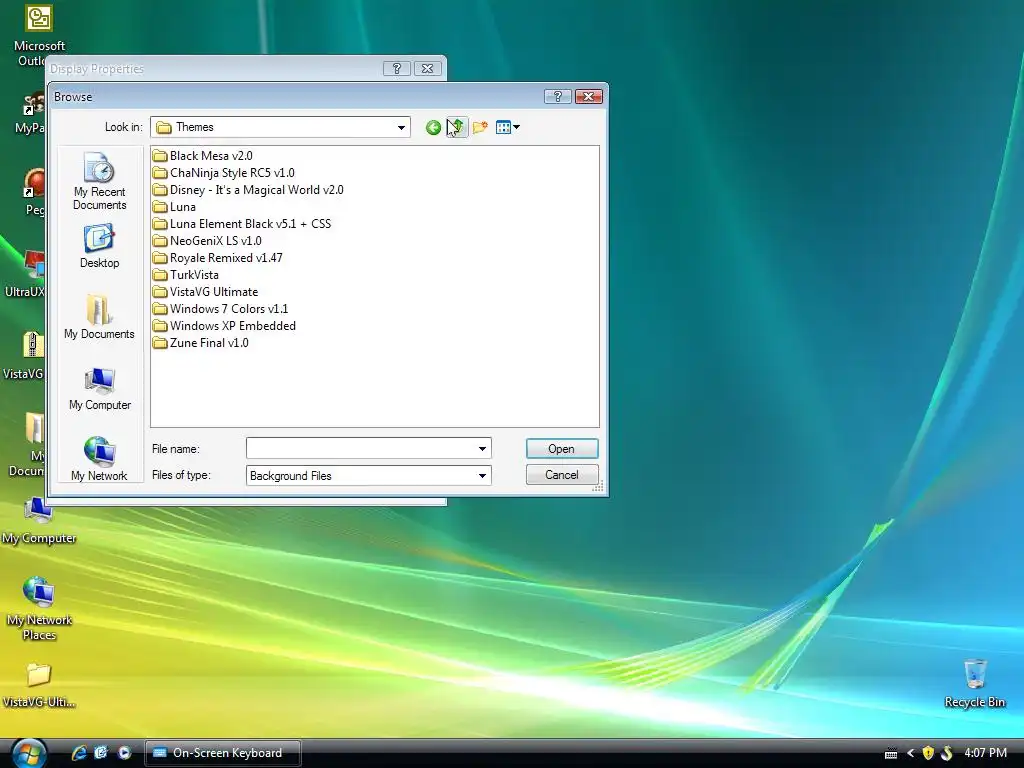The height and width of the screenshot is (768, 1024).
Task: Select the Windows XP Embedded folder
Action: coord(224,325)
